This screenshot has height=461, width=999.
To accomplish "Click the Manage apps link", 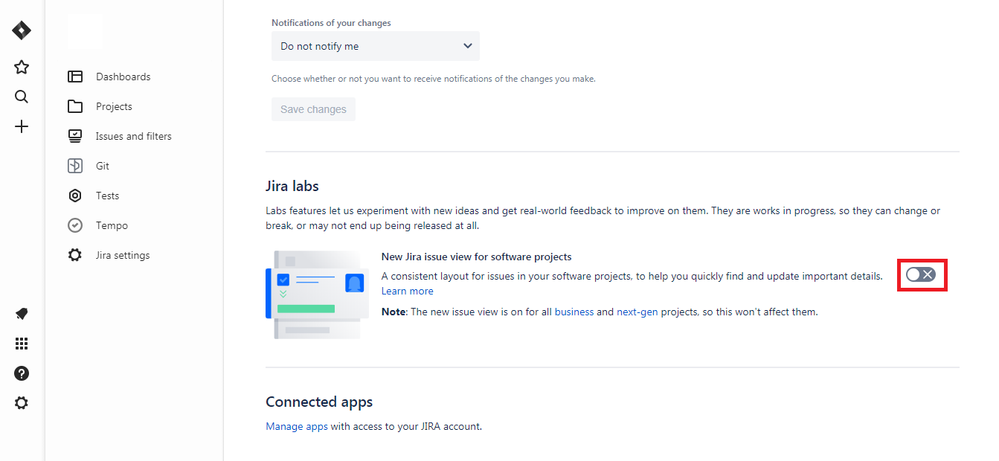I will (297, 426).
